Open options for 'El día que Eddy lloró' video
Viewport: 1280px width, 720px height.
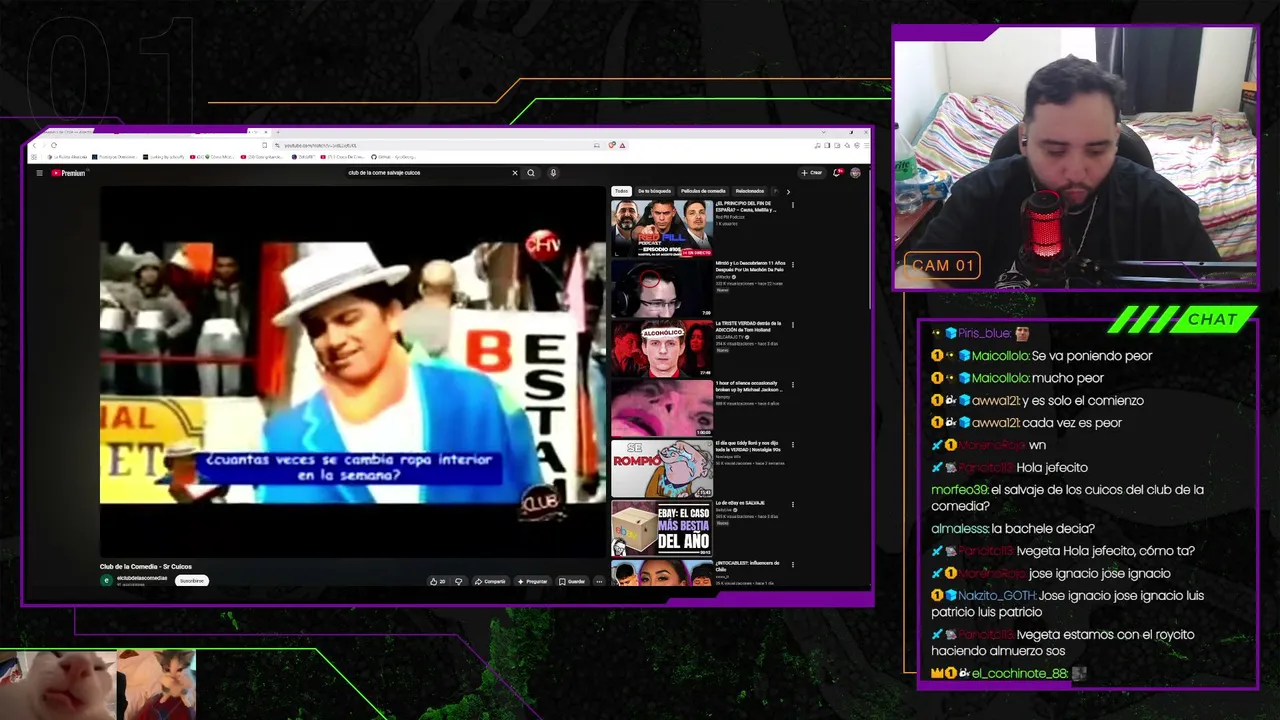793,445
